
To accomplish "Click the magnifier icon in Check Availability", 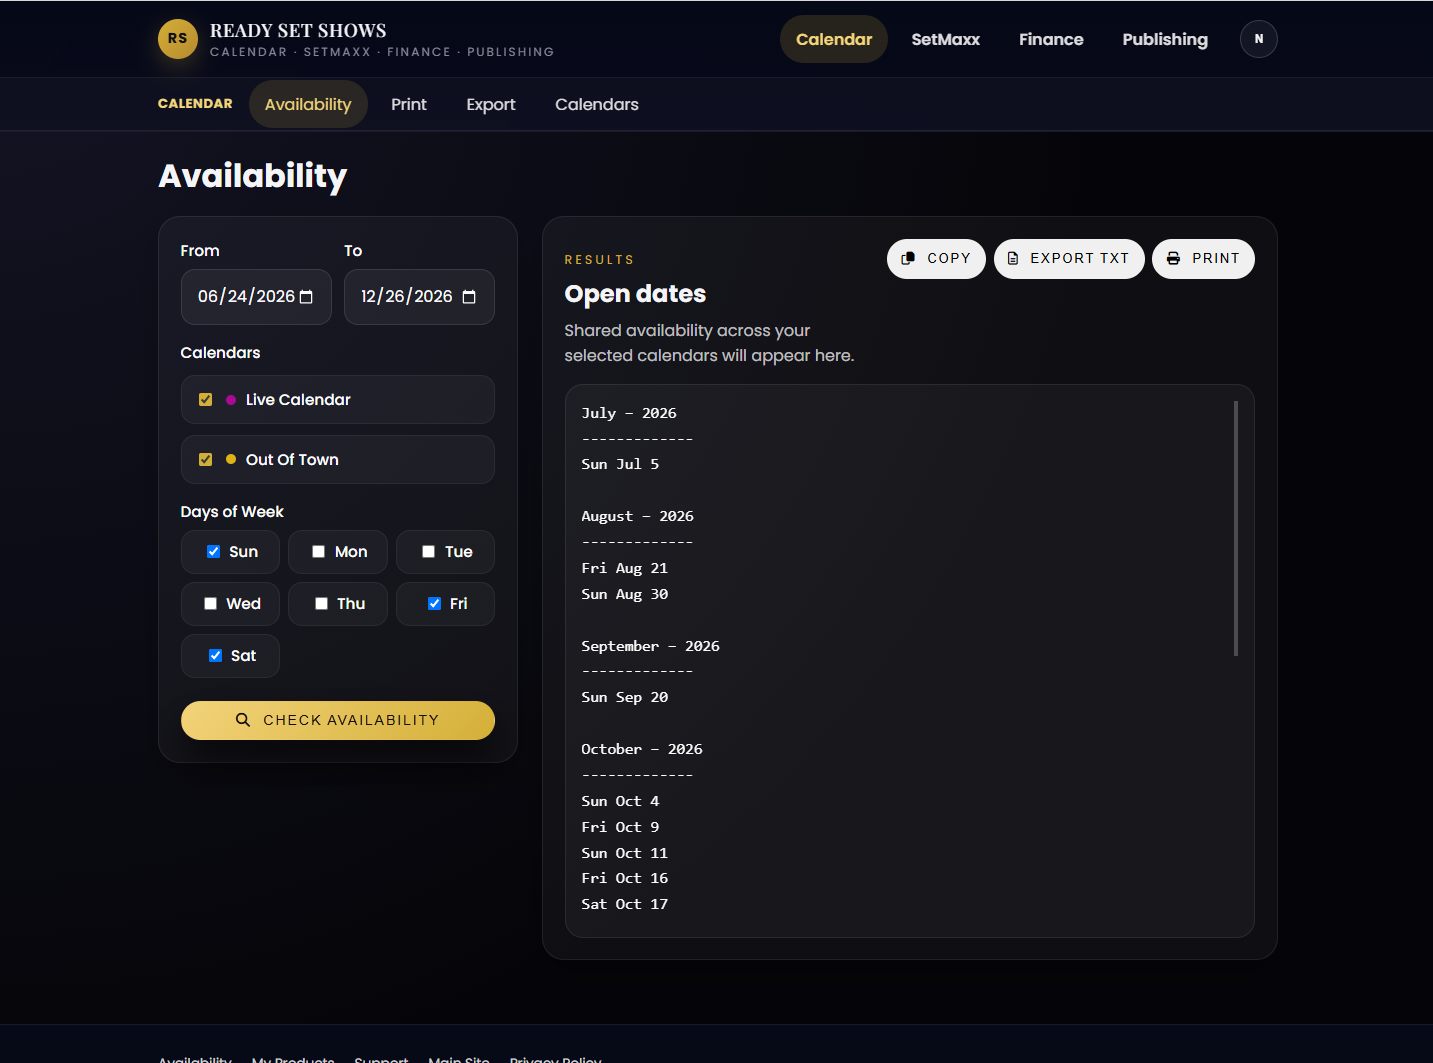I will (243, 720).
